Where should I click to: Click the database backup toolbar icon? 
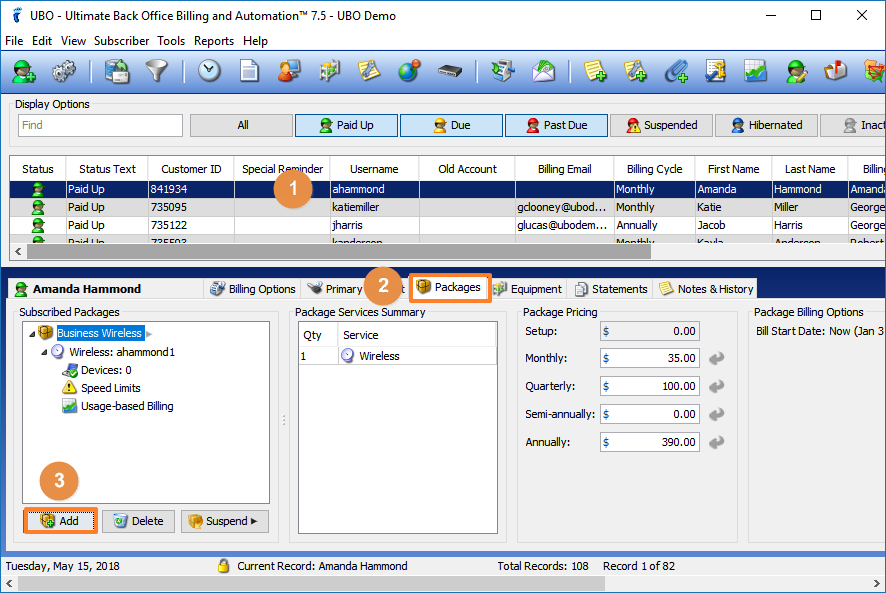[x=116, y=72]
